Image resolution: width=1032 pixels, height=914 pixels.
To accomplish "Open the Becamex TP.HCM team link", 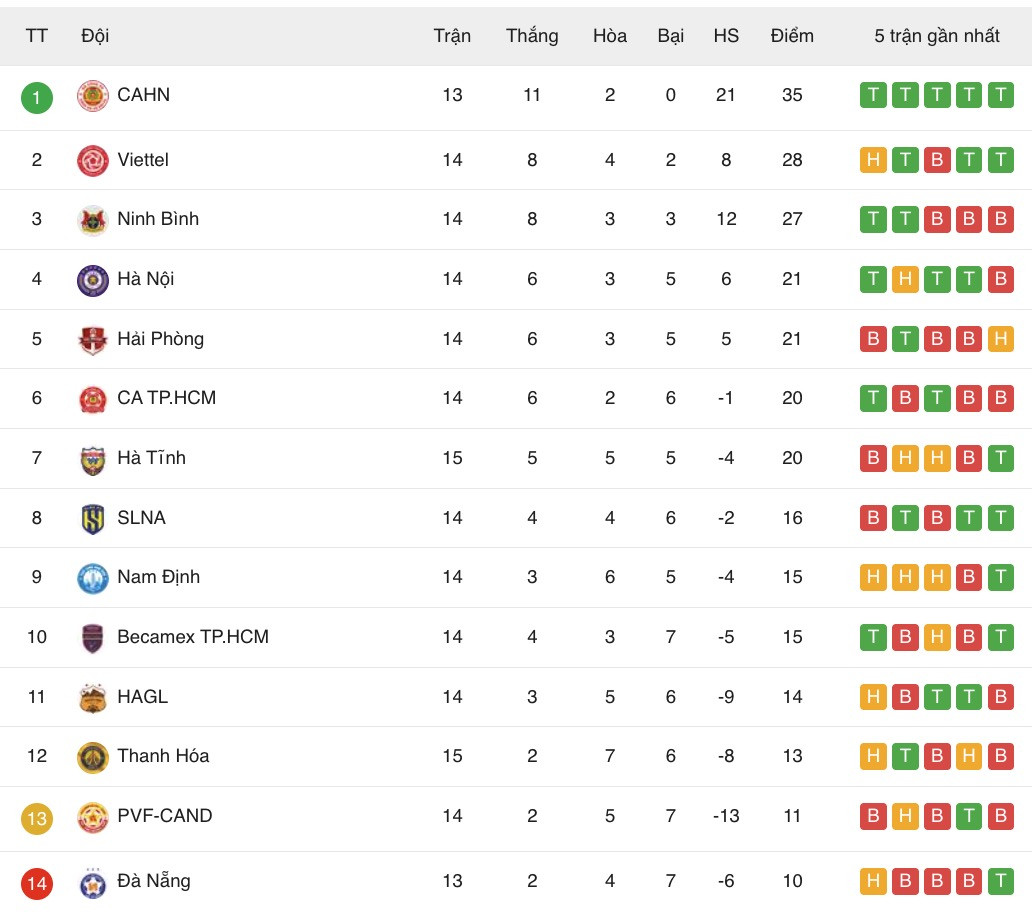I will pos(192,637).
